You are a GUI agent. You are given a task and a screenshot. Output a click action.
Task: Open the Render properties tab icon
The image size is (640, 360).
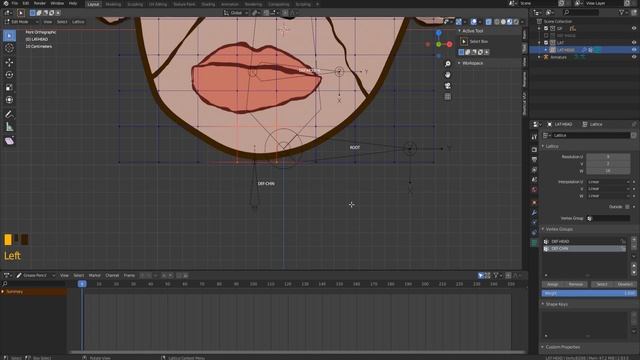point(534,150)
